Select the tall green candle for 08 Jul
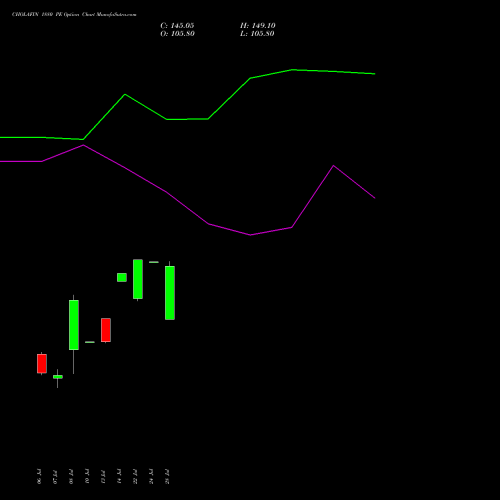 pos(74,325)
